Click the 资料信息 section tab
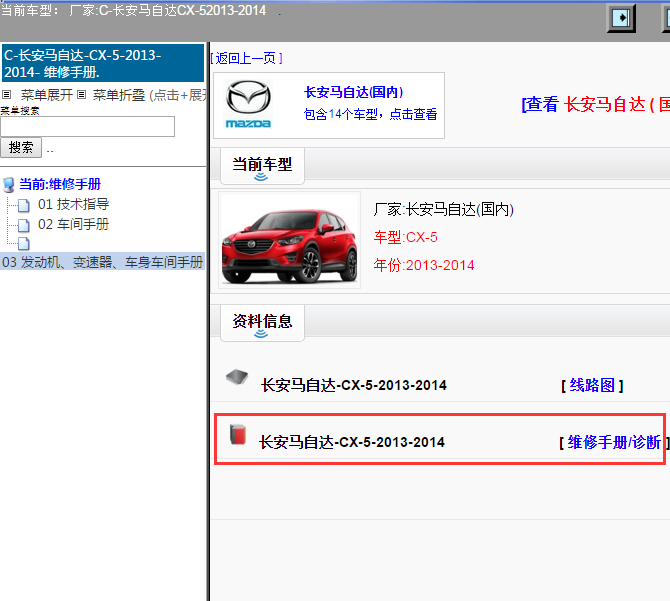The height and width of the screenshot is (601, 670). coord(262,323)
